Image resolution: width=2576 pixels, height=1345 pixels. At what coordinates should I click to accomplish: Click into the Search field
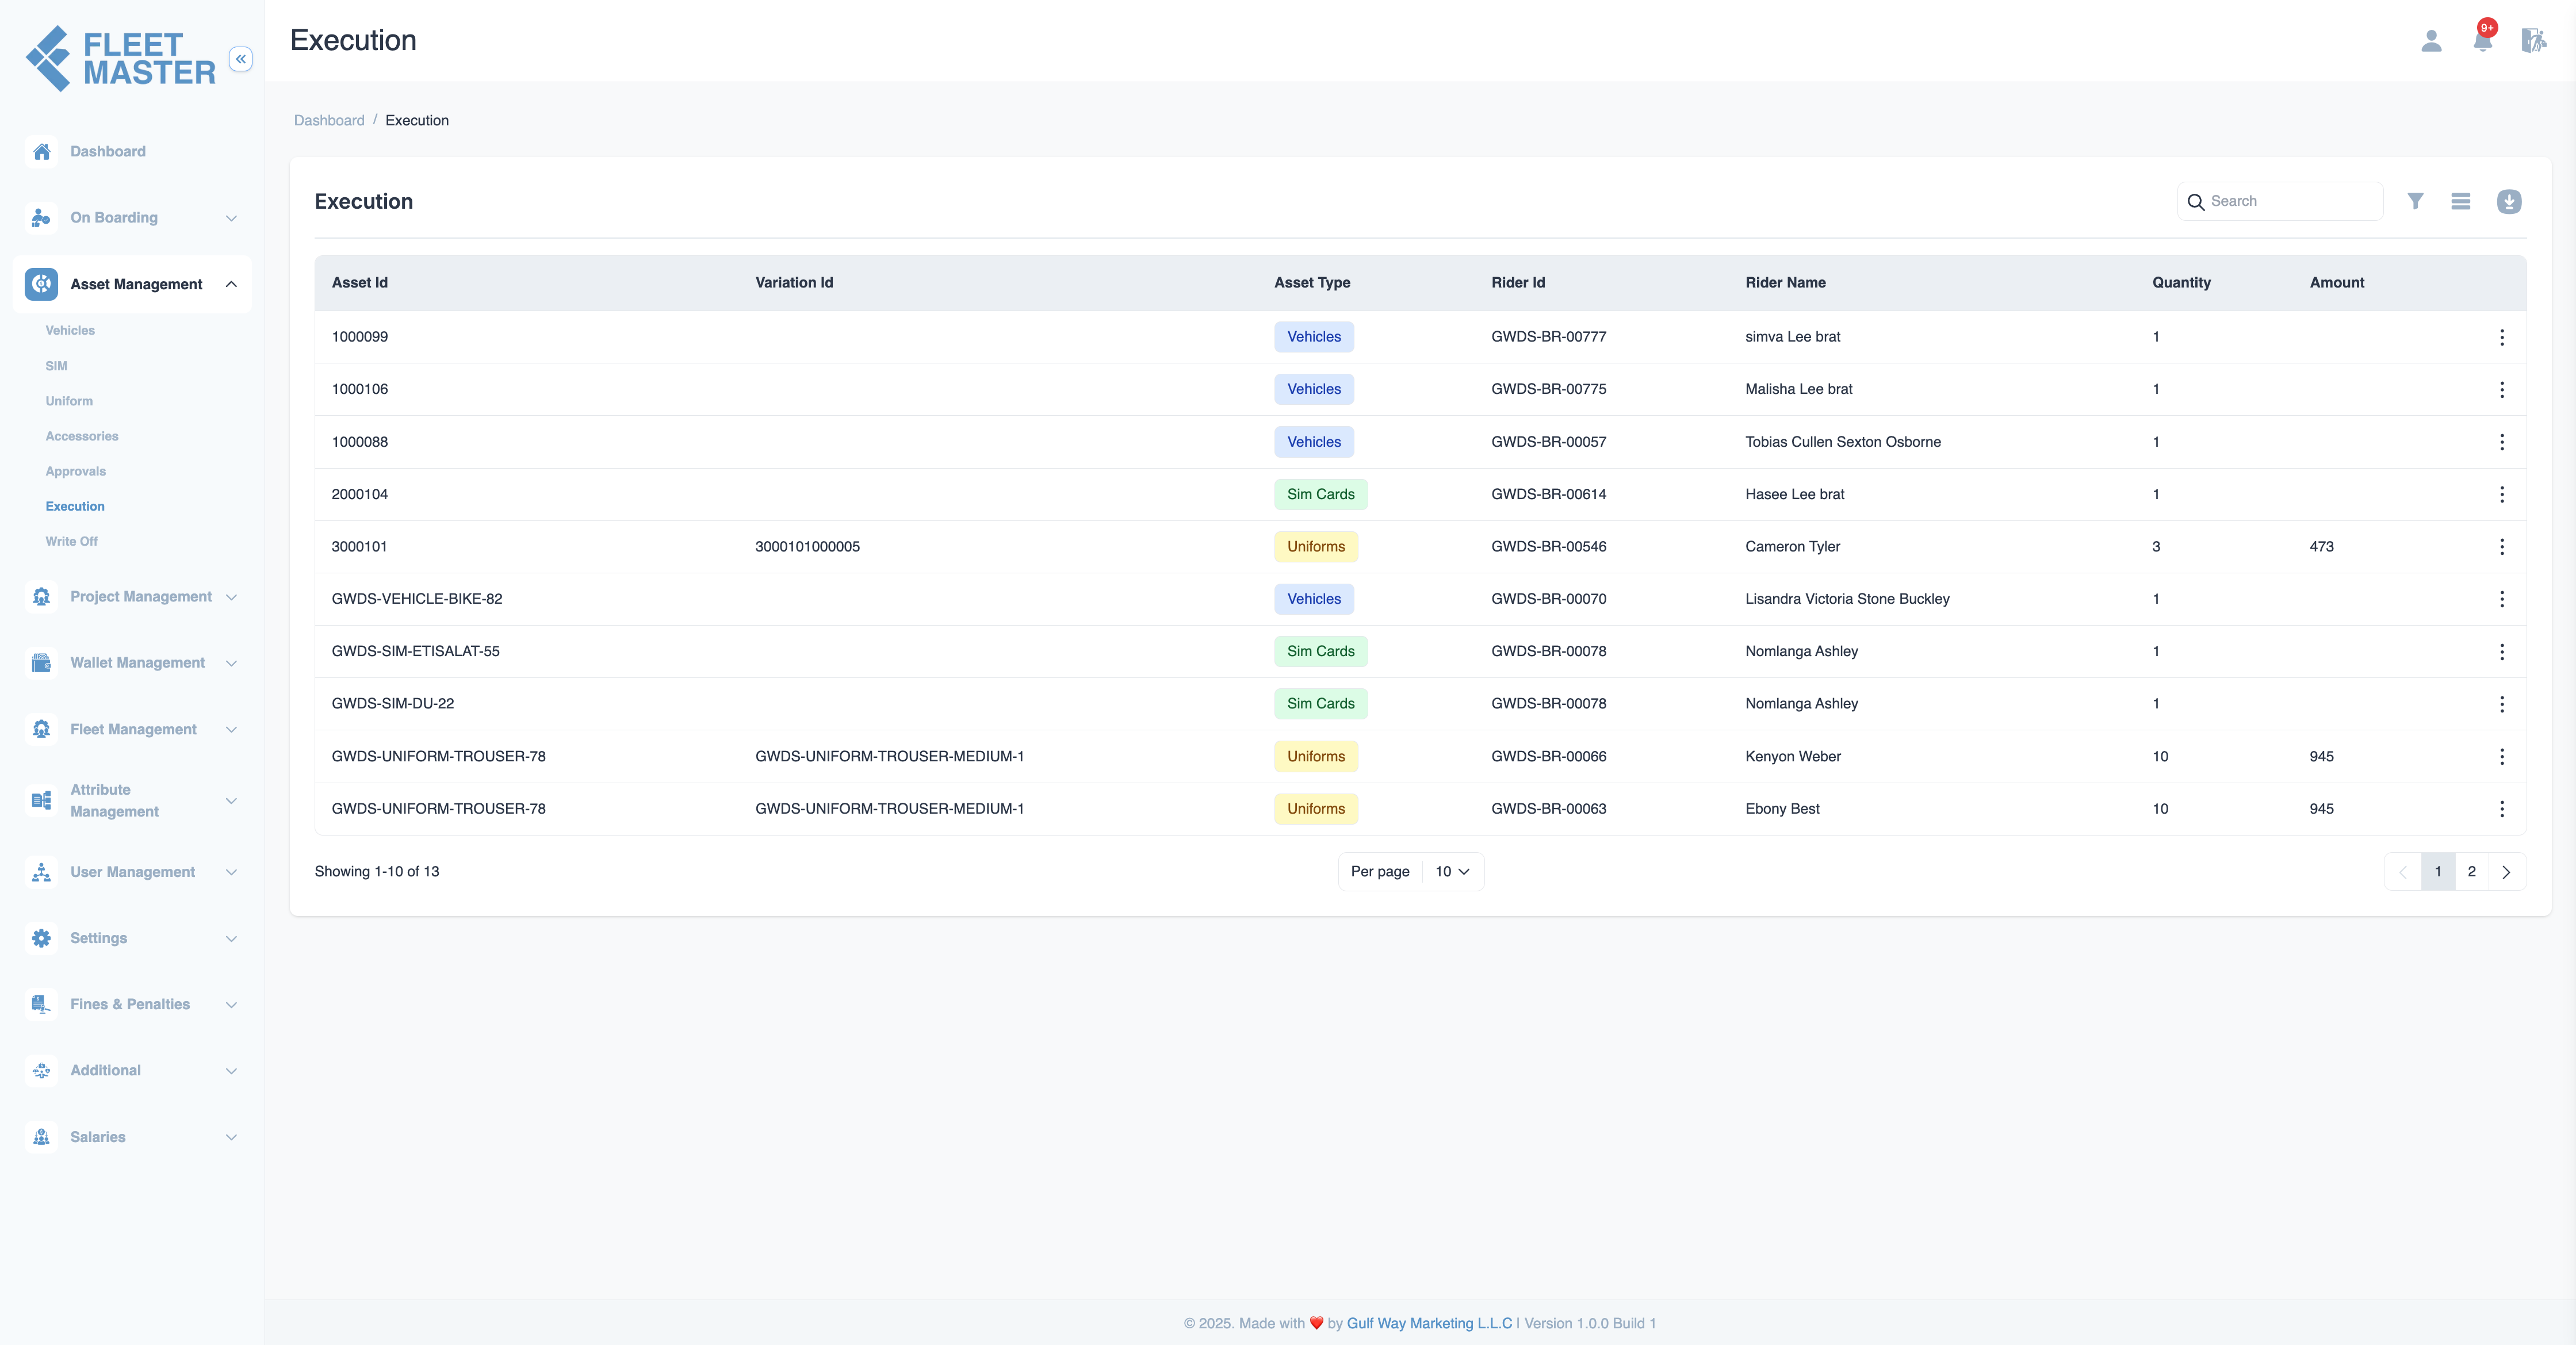pos(2280,201)
